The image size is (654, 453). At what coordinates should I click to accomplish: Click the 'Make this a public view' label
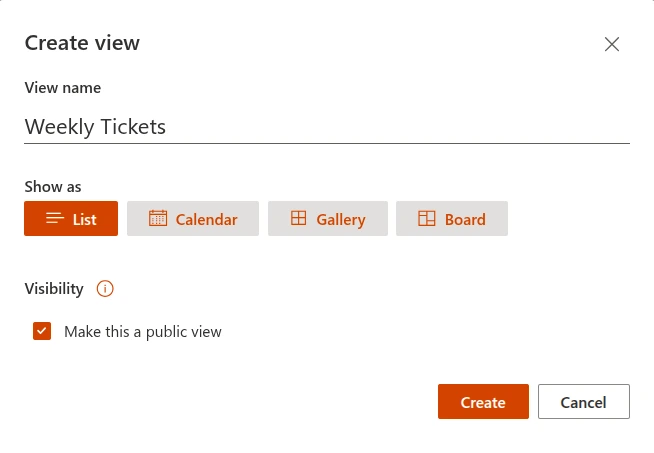coord(143,332)
